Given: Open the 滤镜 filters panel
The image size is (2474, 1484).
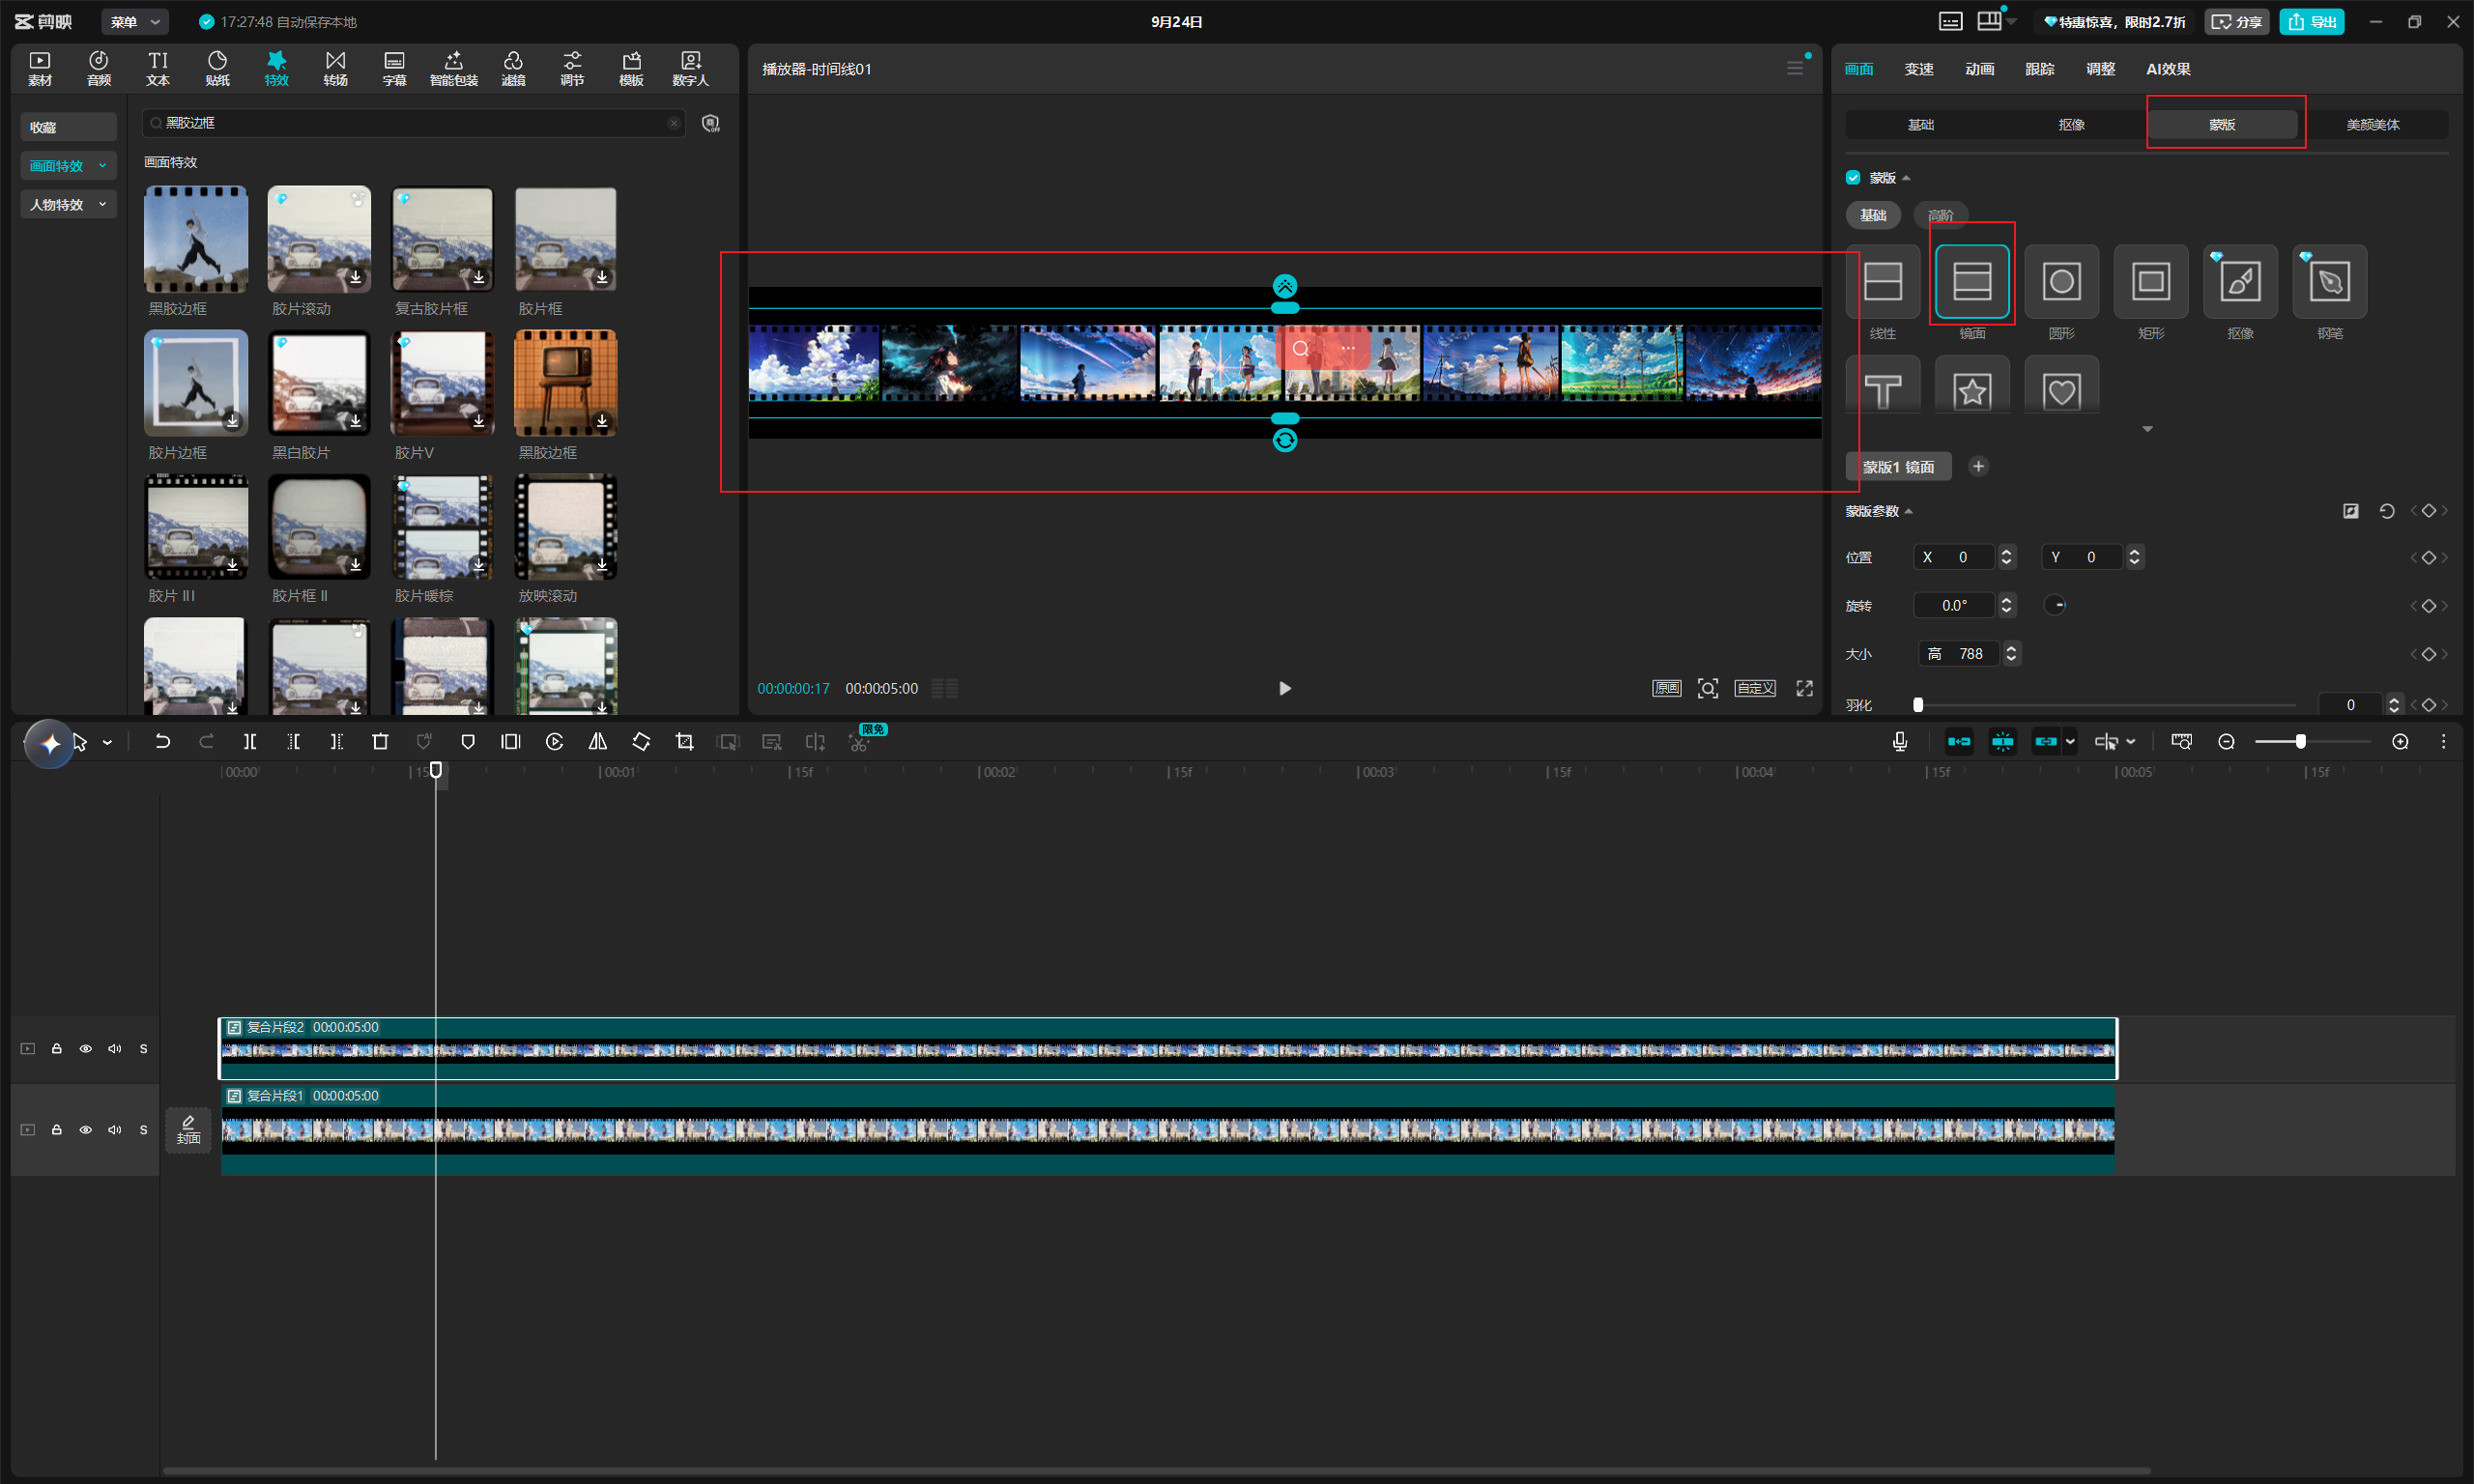Looking at the screenshot, I should 513,68.
